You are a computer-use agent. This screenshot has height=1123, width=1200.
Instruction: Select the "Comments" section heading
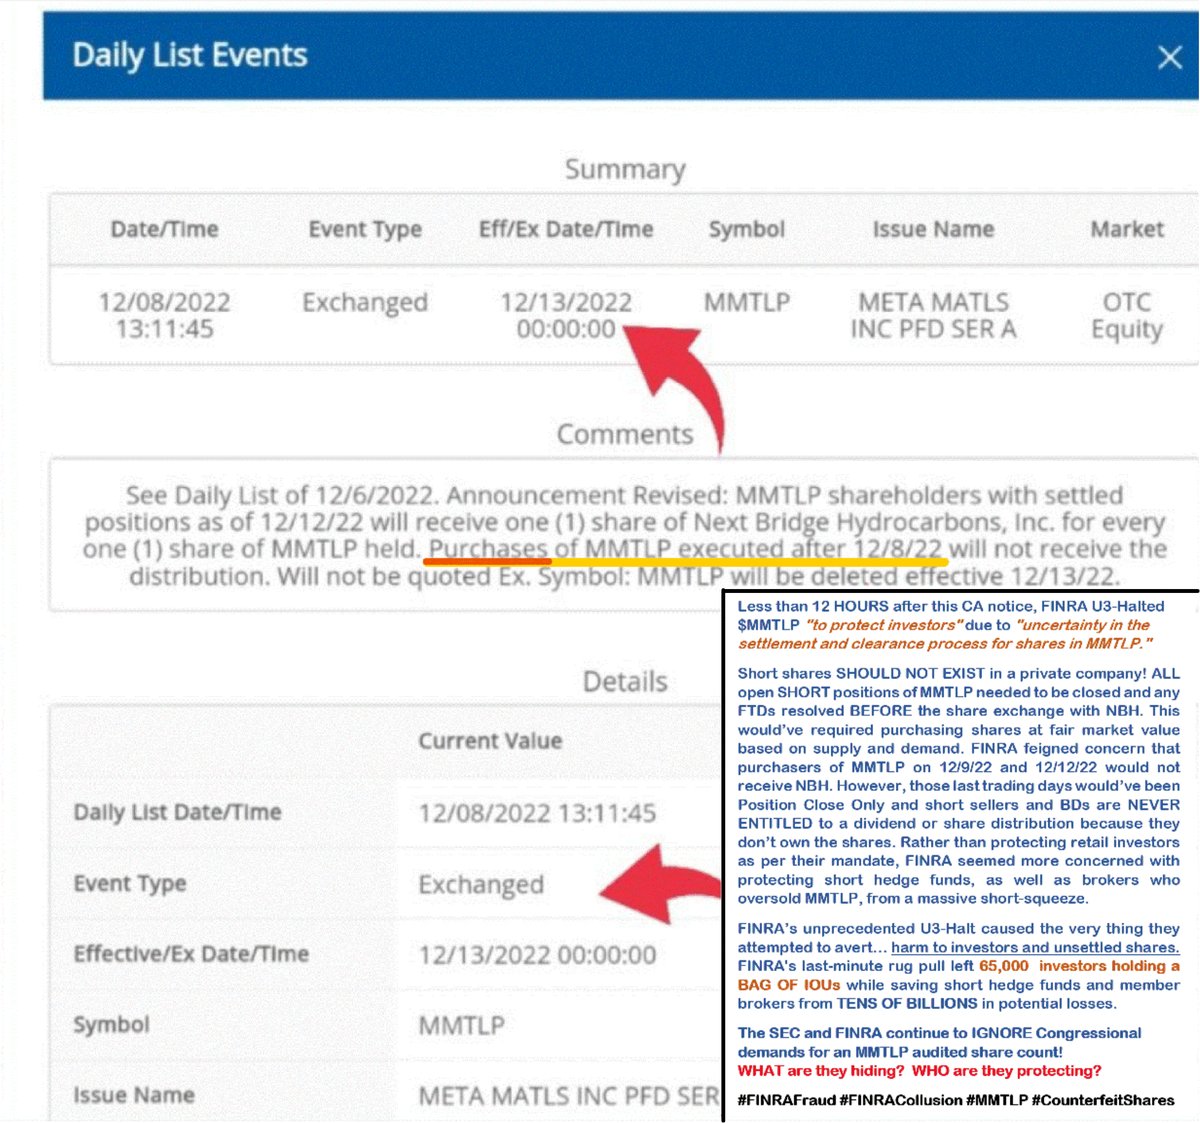[x=625, y=434]
